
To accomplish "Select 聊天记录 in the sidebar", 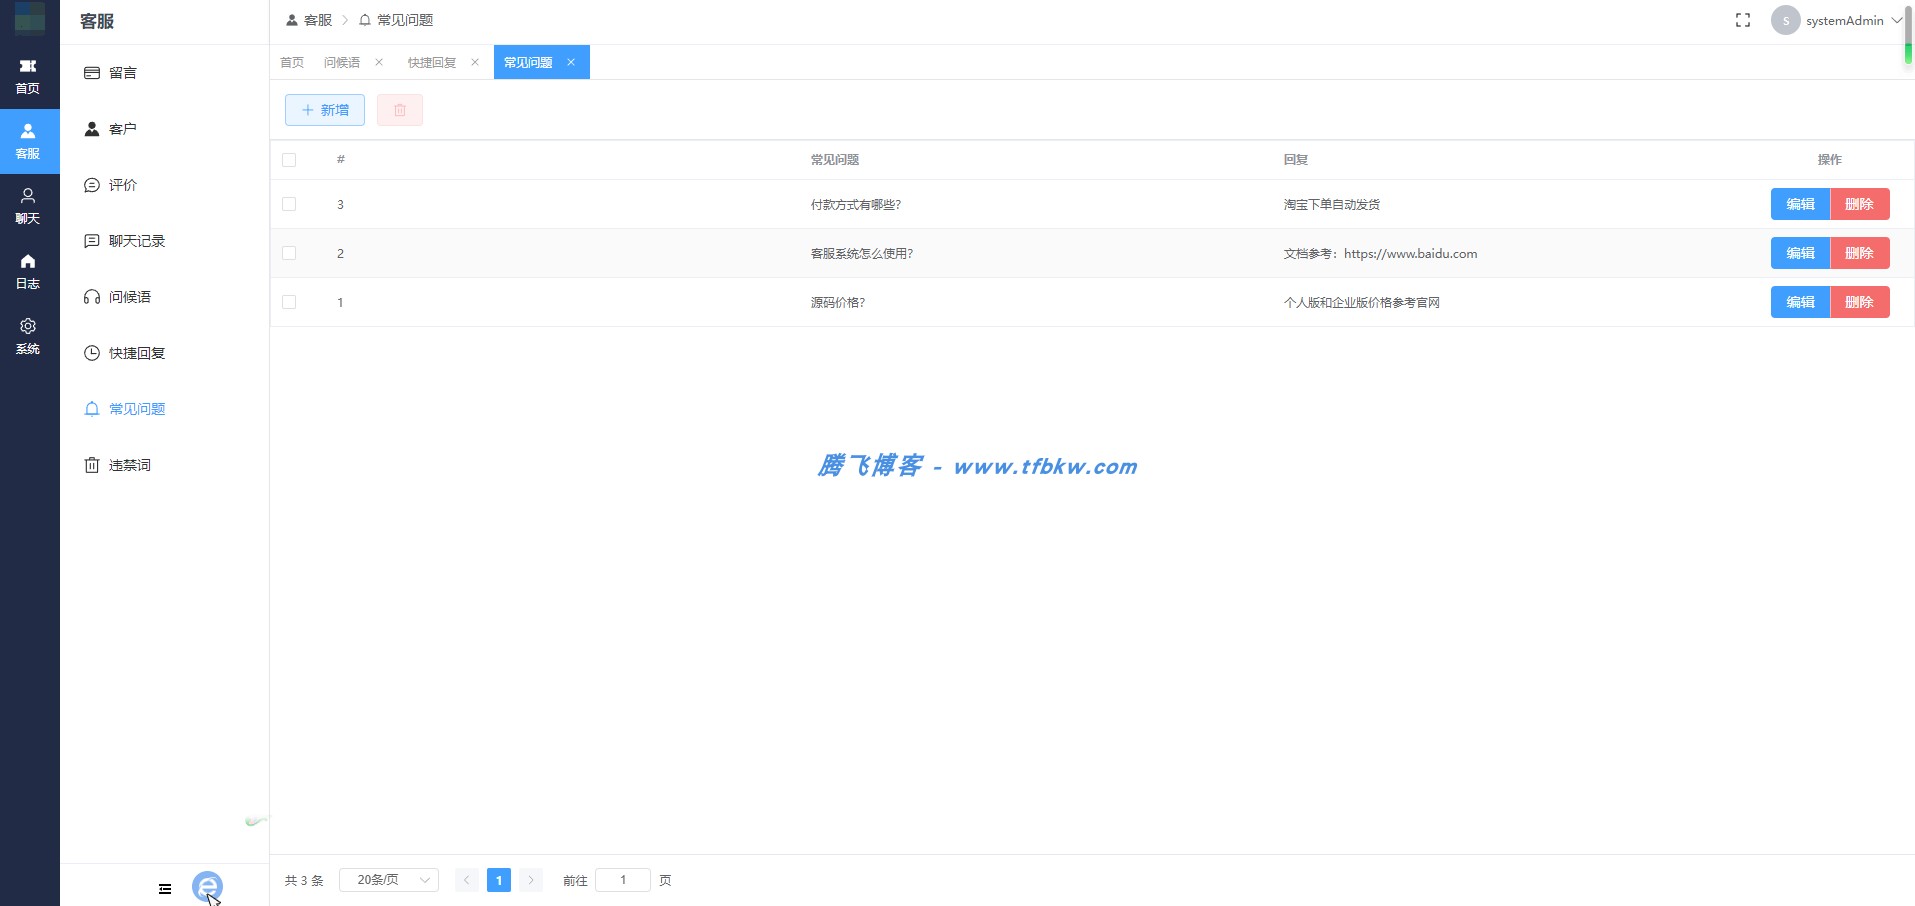I will pos(137,240).
